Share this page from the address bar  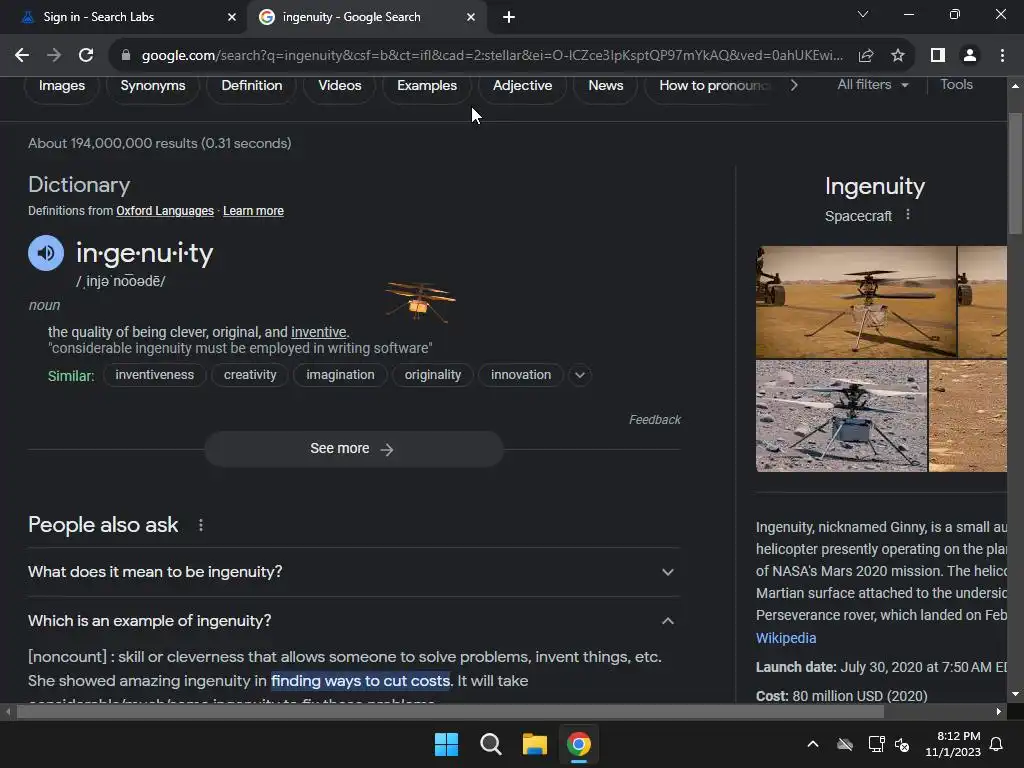(866, 56)
